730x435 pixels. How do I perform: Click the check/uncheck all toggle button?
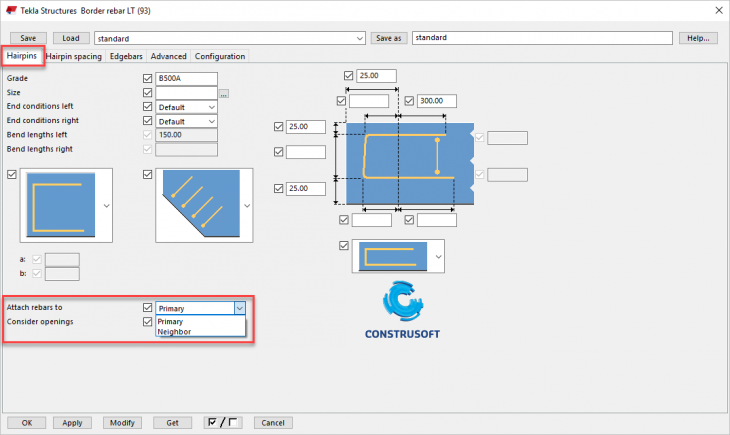223,422
